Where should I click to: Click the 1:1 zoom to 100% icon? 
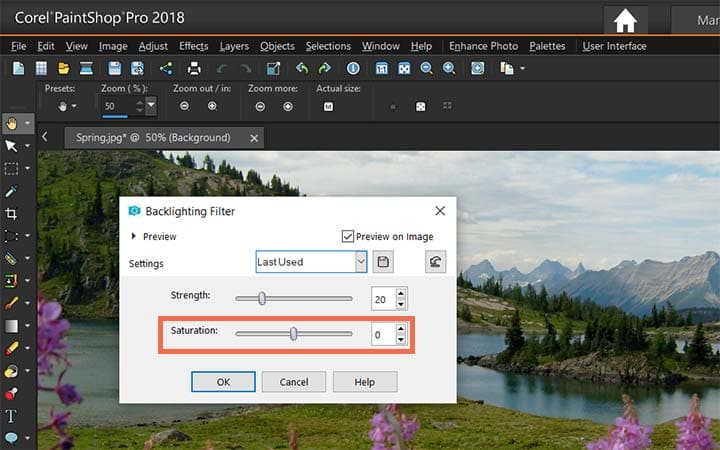pyautogui.click(x=382, y=68)
